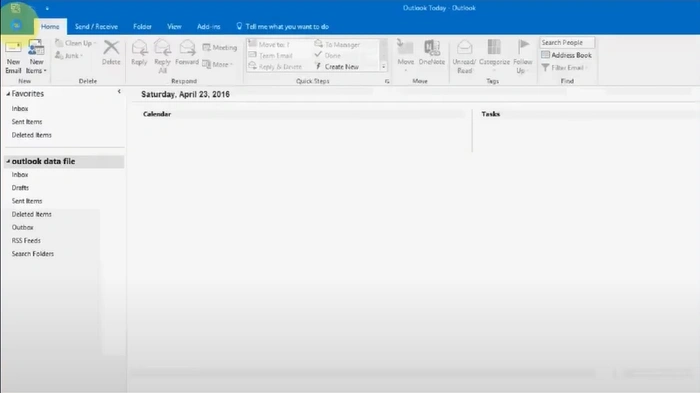Open the New Items menu

(36, 57)
